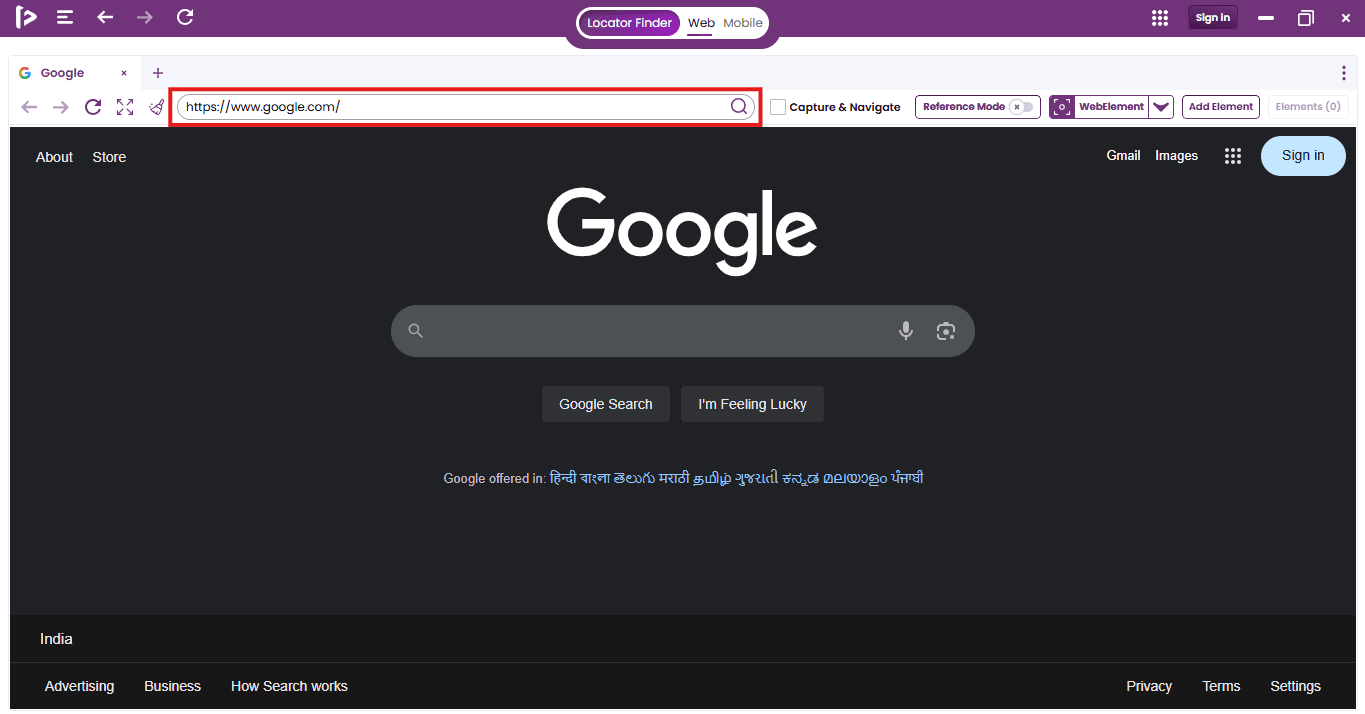Open the Settings footer menu
This screenshot has height=714, width=1365.
point(1295,686)
